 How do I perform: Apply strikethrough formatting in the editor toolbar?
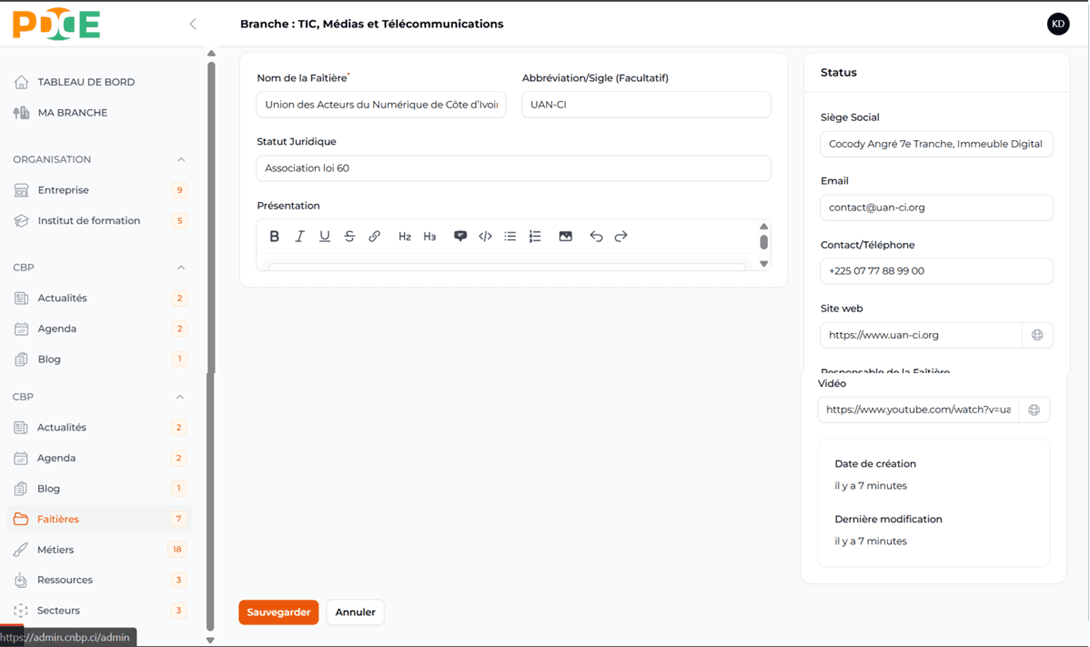[349, 237]
